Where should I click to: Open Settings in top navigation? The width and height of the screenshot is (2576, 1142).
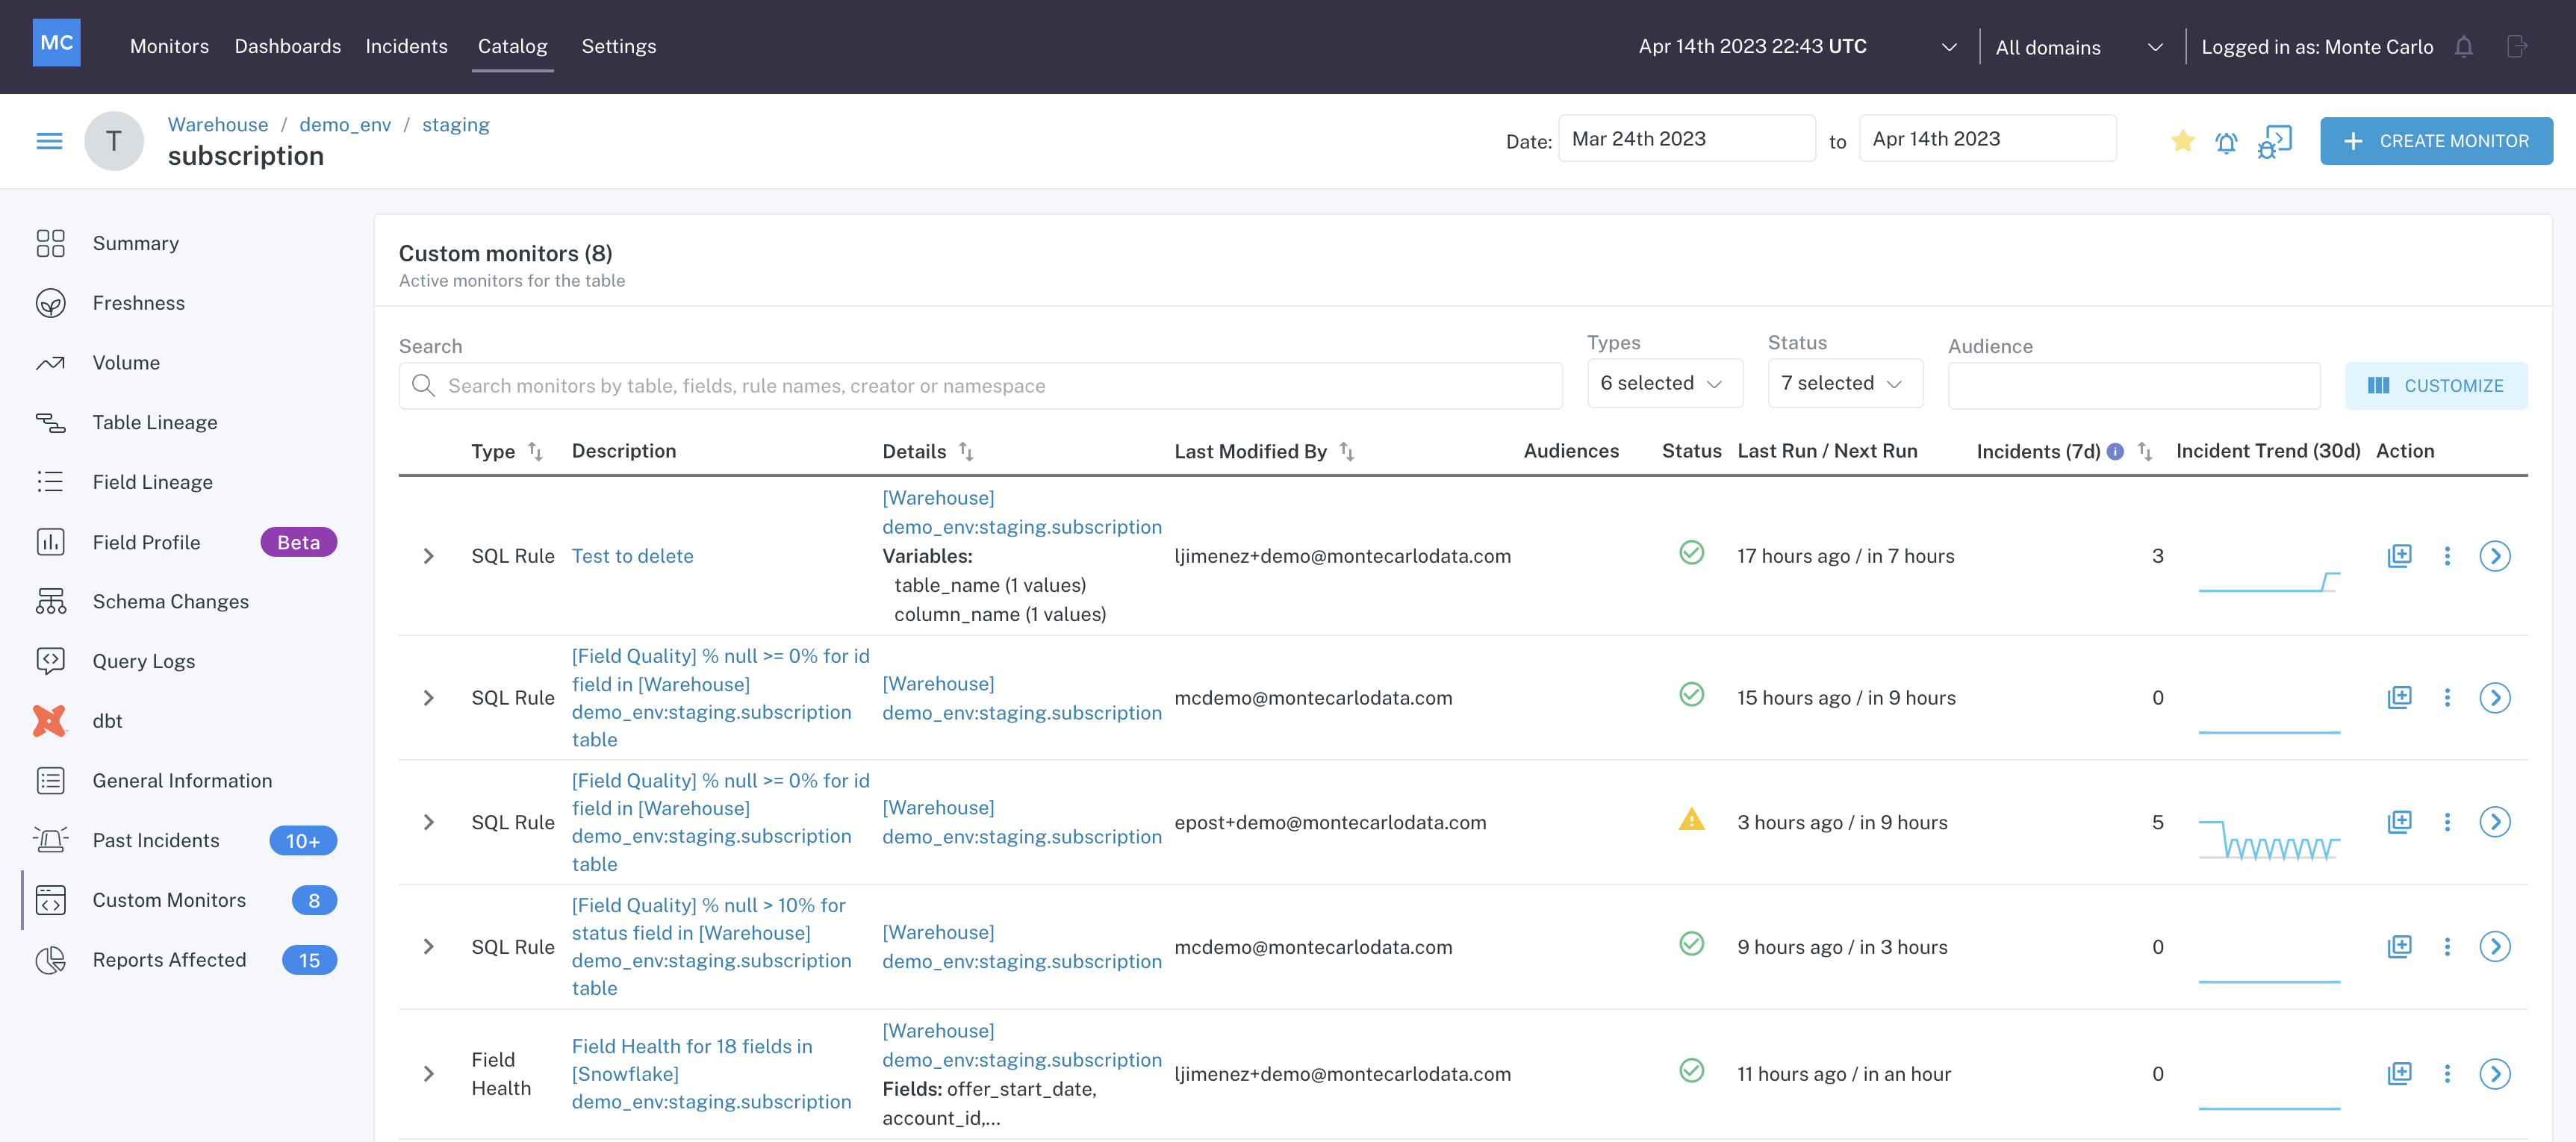pos(618,46)
